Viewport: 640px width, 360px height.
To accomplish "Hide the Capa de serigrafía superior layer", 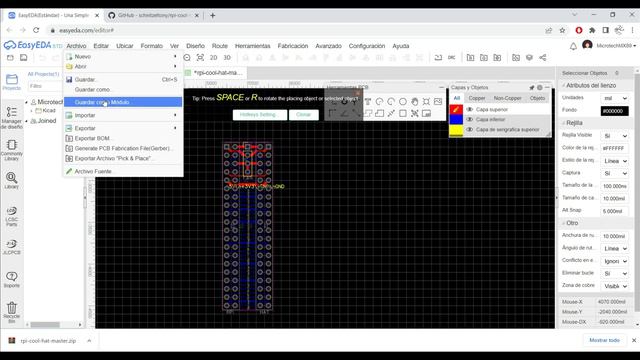I will pyautogui.click(x=469, y=129).
